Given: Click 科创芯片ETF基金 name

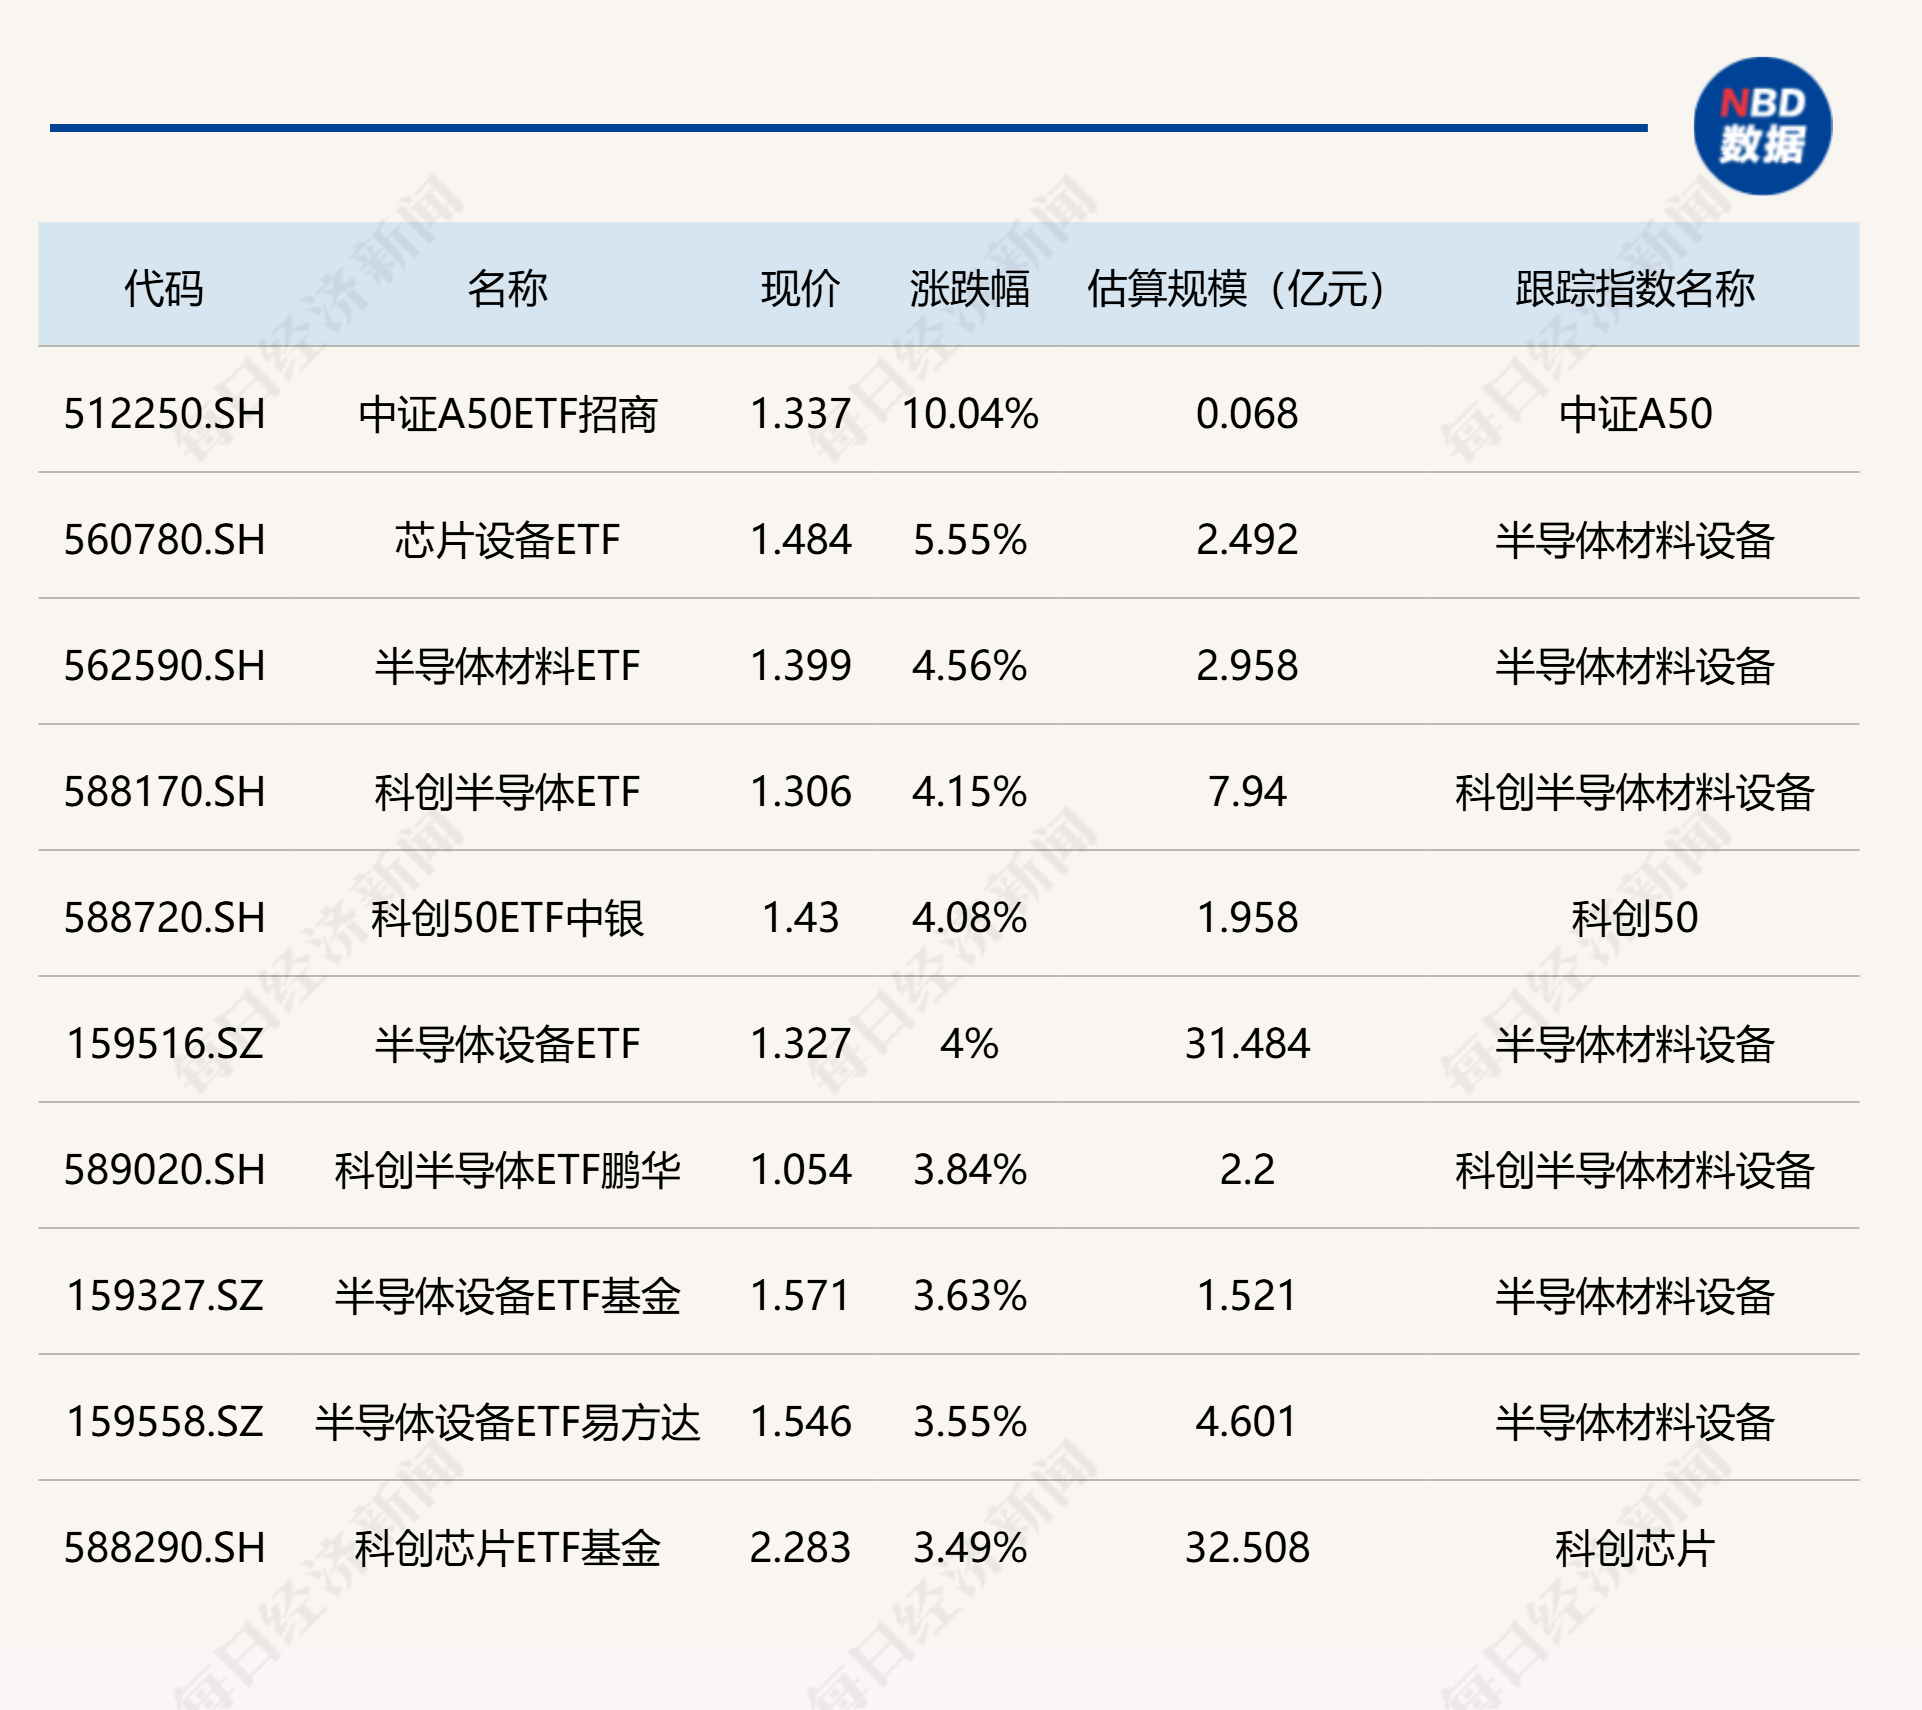Looking at the screenshot, I should 507,1548.
